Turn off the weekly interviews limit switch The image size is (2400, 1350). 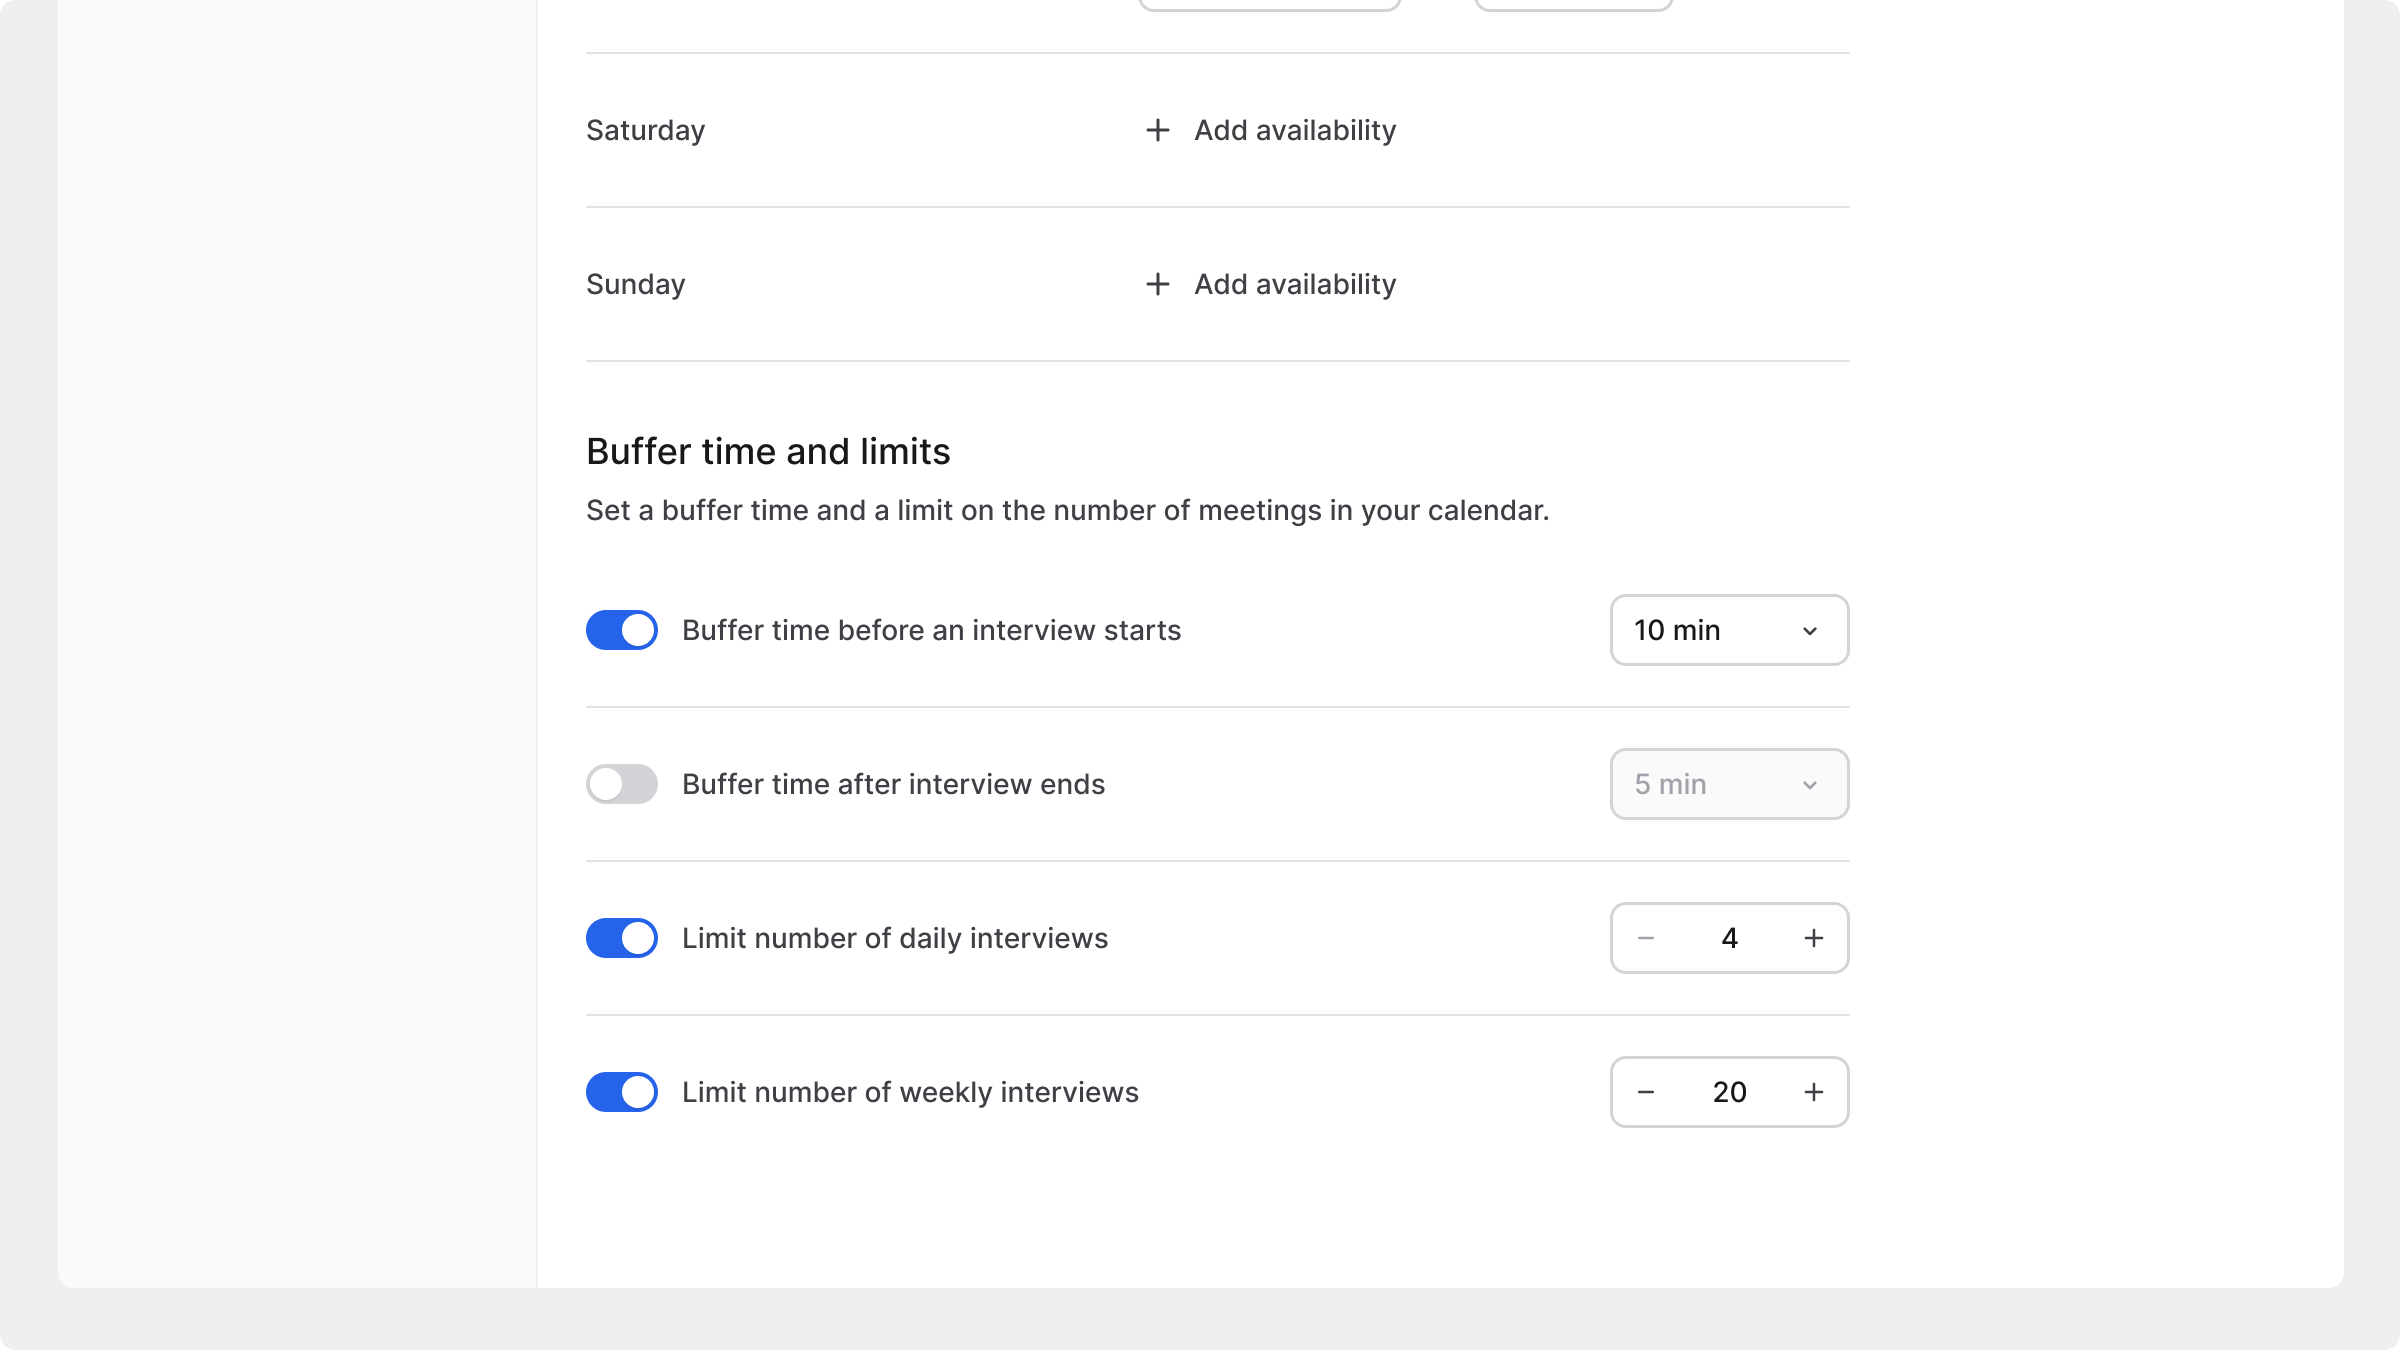click(x=622, y=1092)
